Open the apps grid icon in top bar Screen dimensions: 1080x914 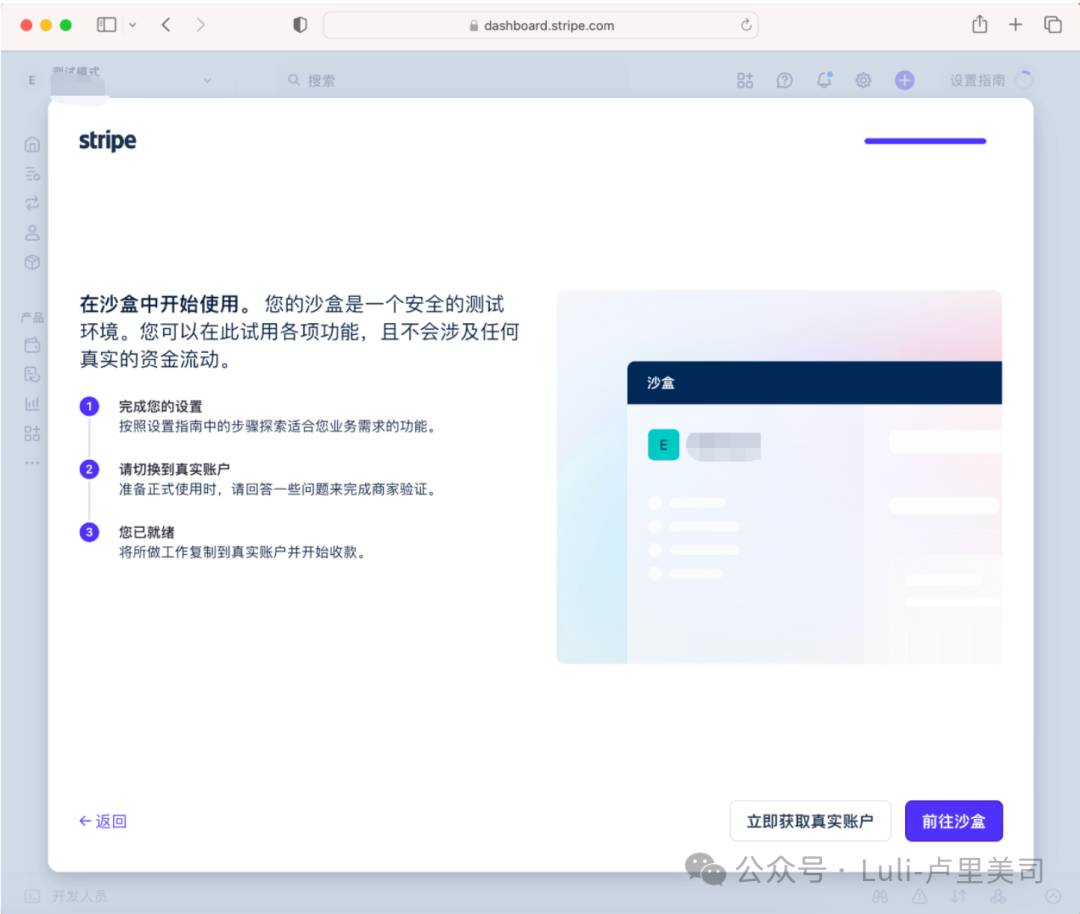click(x=745, y=81)
